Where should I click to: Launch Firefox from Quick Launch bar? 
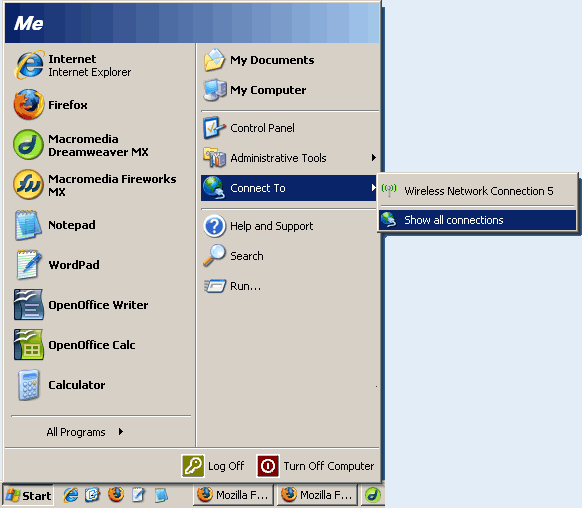click(x=116, y=495)
